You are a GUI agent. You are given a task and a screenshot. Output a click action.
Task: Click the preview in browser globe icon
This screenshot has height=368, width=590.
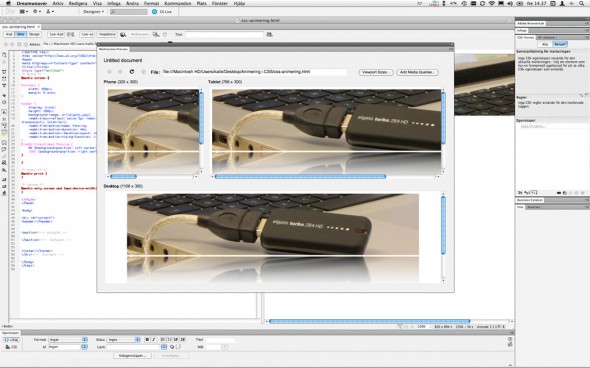coord(123,34)
